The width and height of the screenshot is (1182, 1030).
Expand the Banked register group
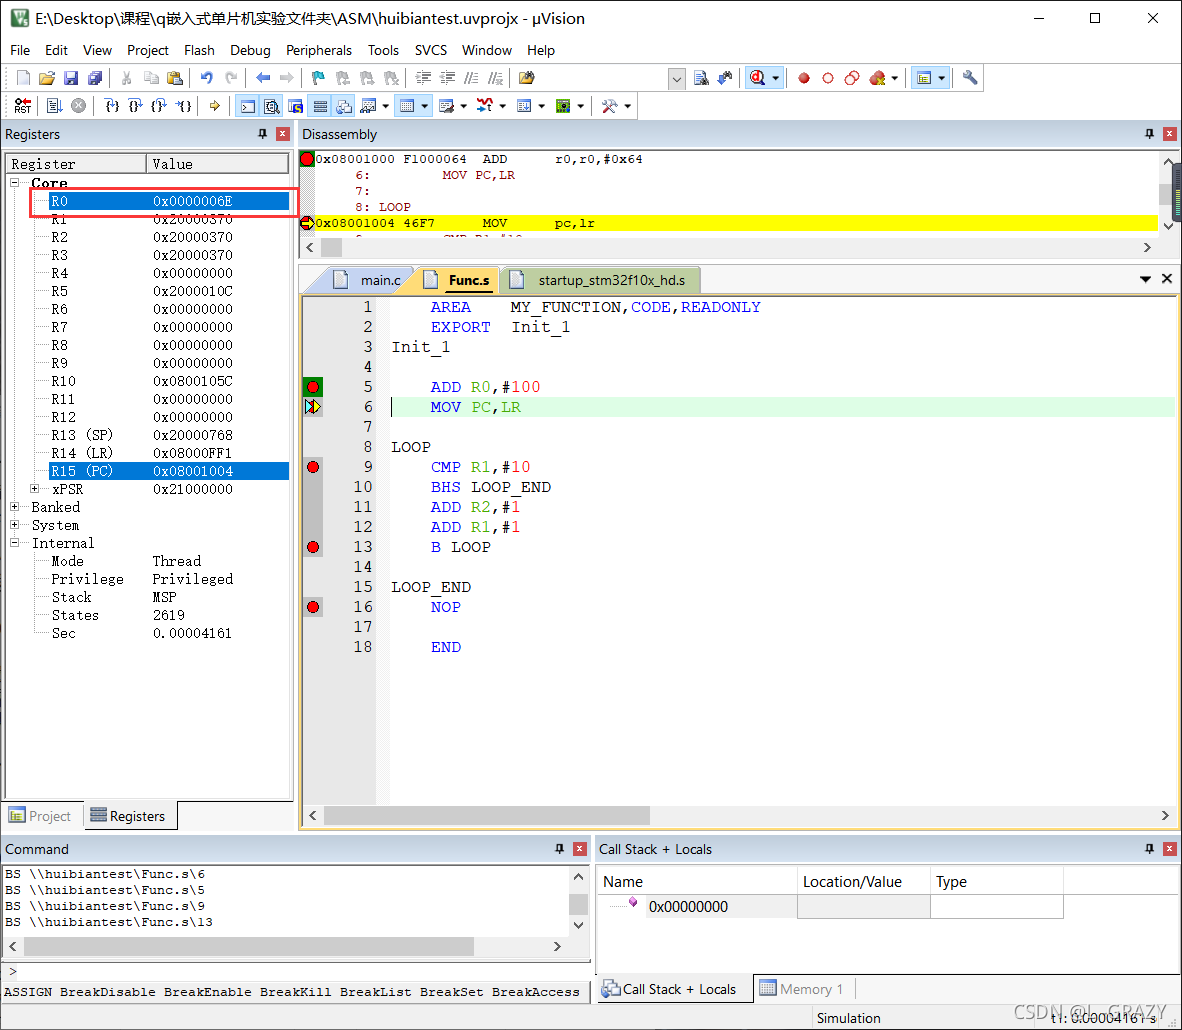click(x=14, y=507)
